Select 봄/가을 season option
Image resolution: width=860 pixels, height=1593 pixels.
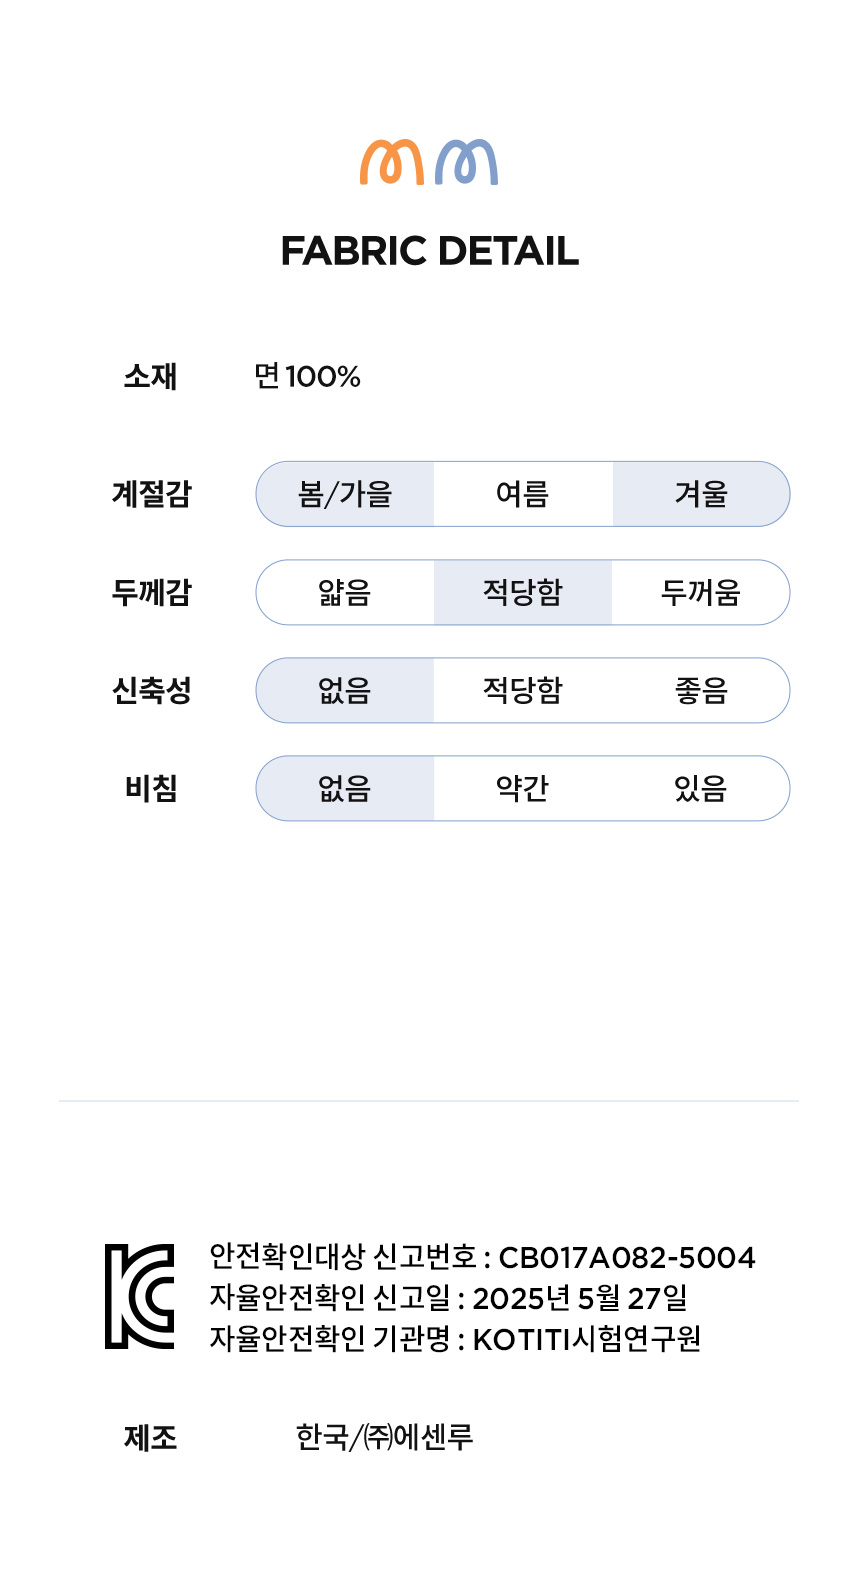345,494
